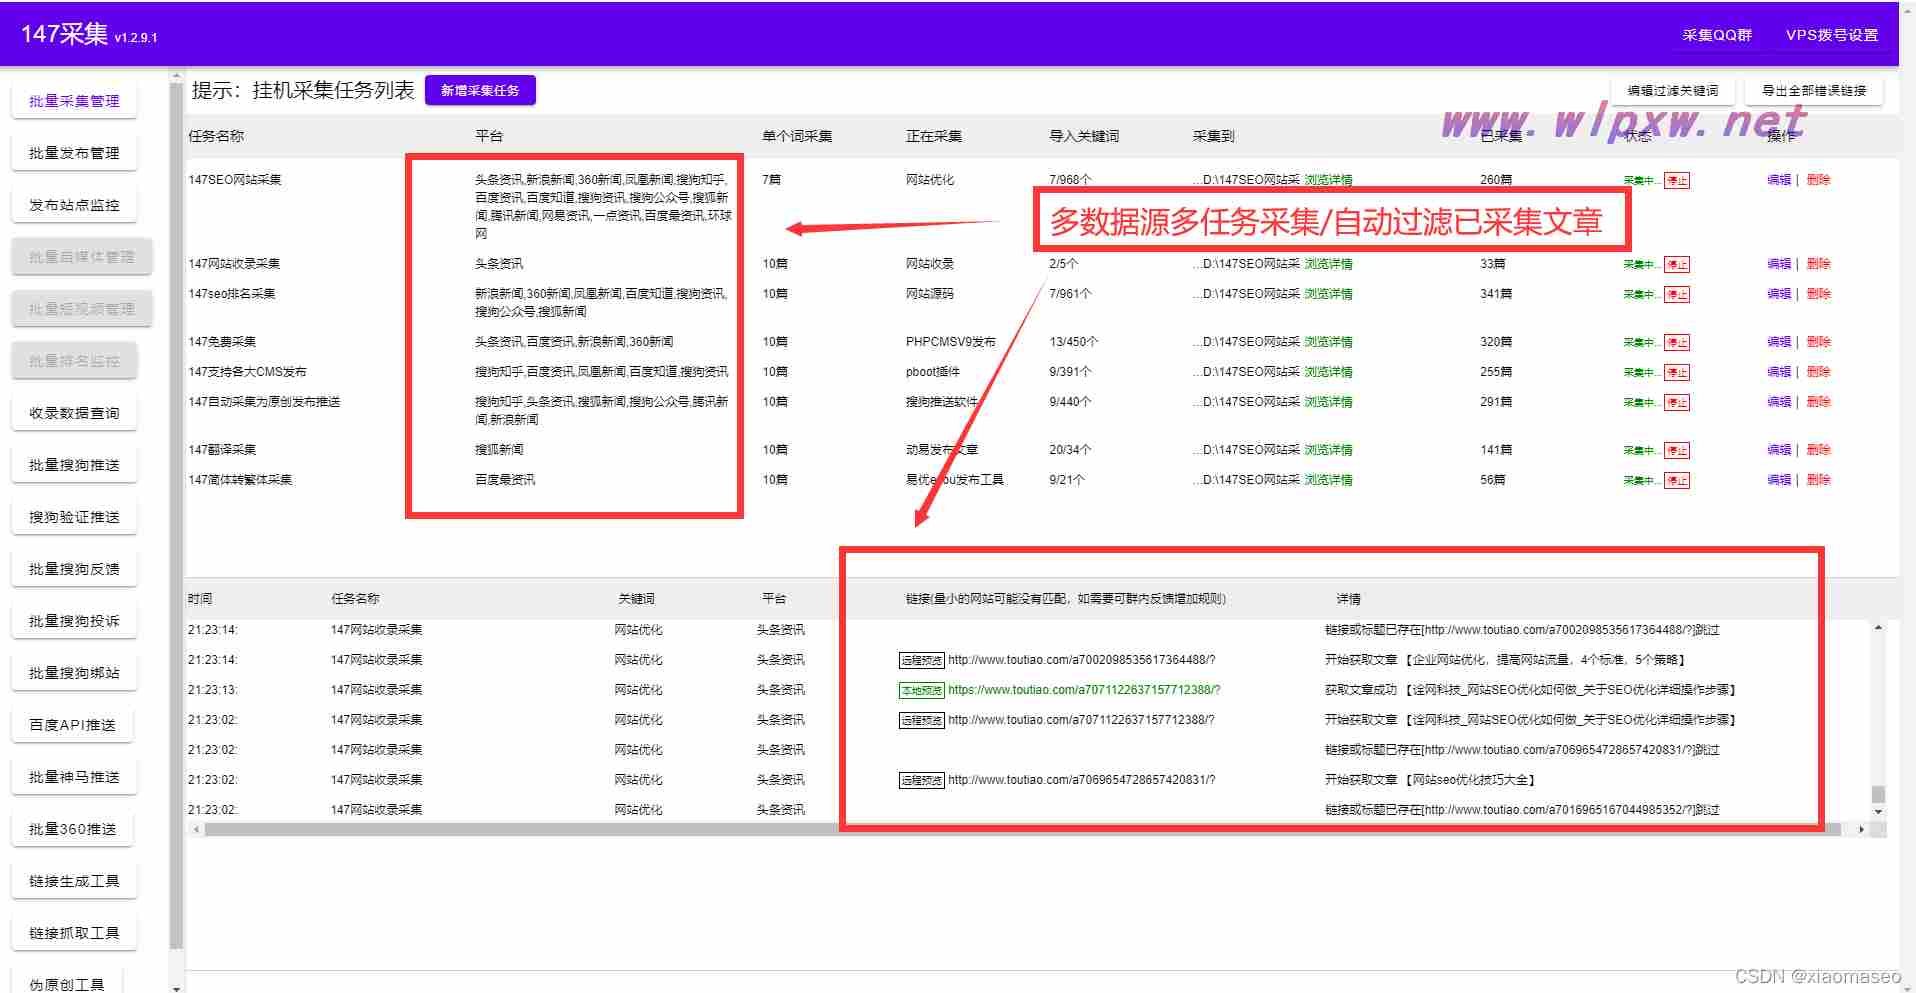The height and width of the screenshot is (993, 1916).
Task: Open 伪原创工具 in sidebar
Action: pyautogui.click(x=67, y=982)
